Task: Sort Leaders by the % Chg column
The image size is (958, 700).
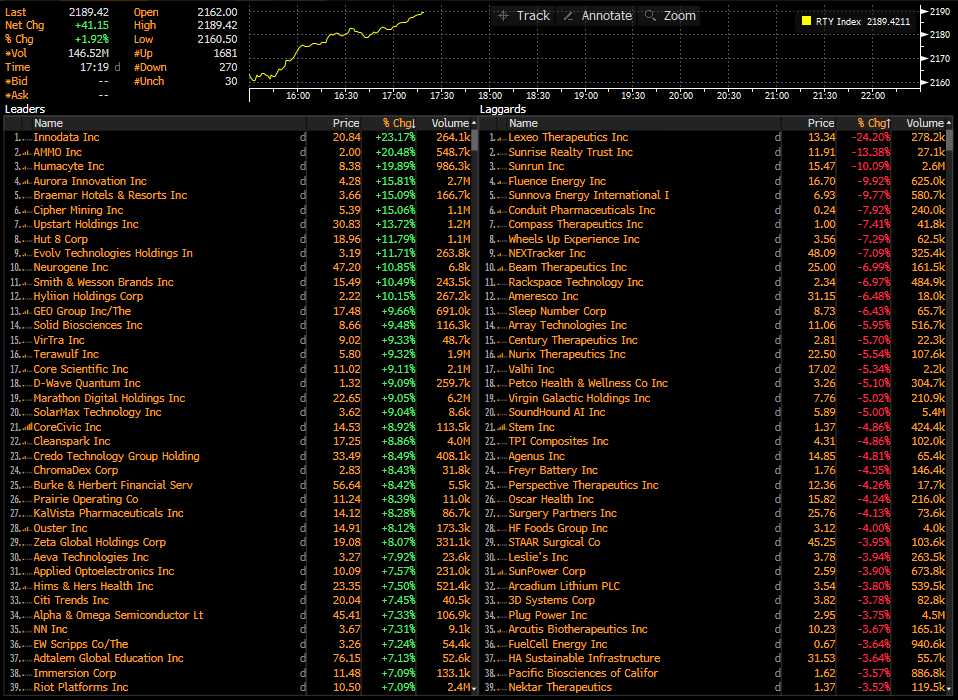Action: click(398, 123)
